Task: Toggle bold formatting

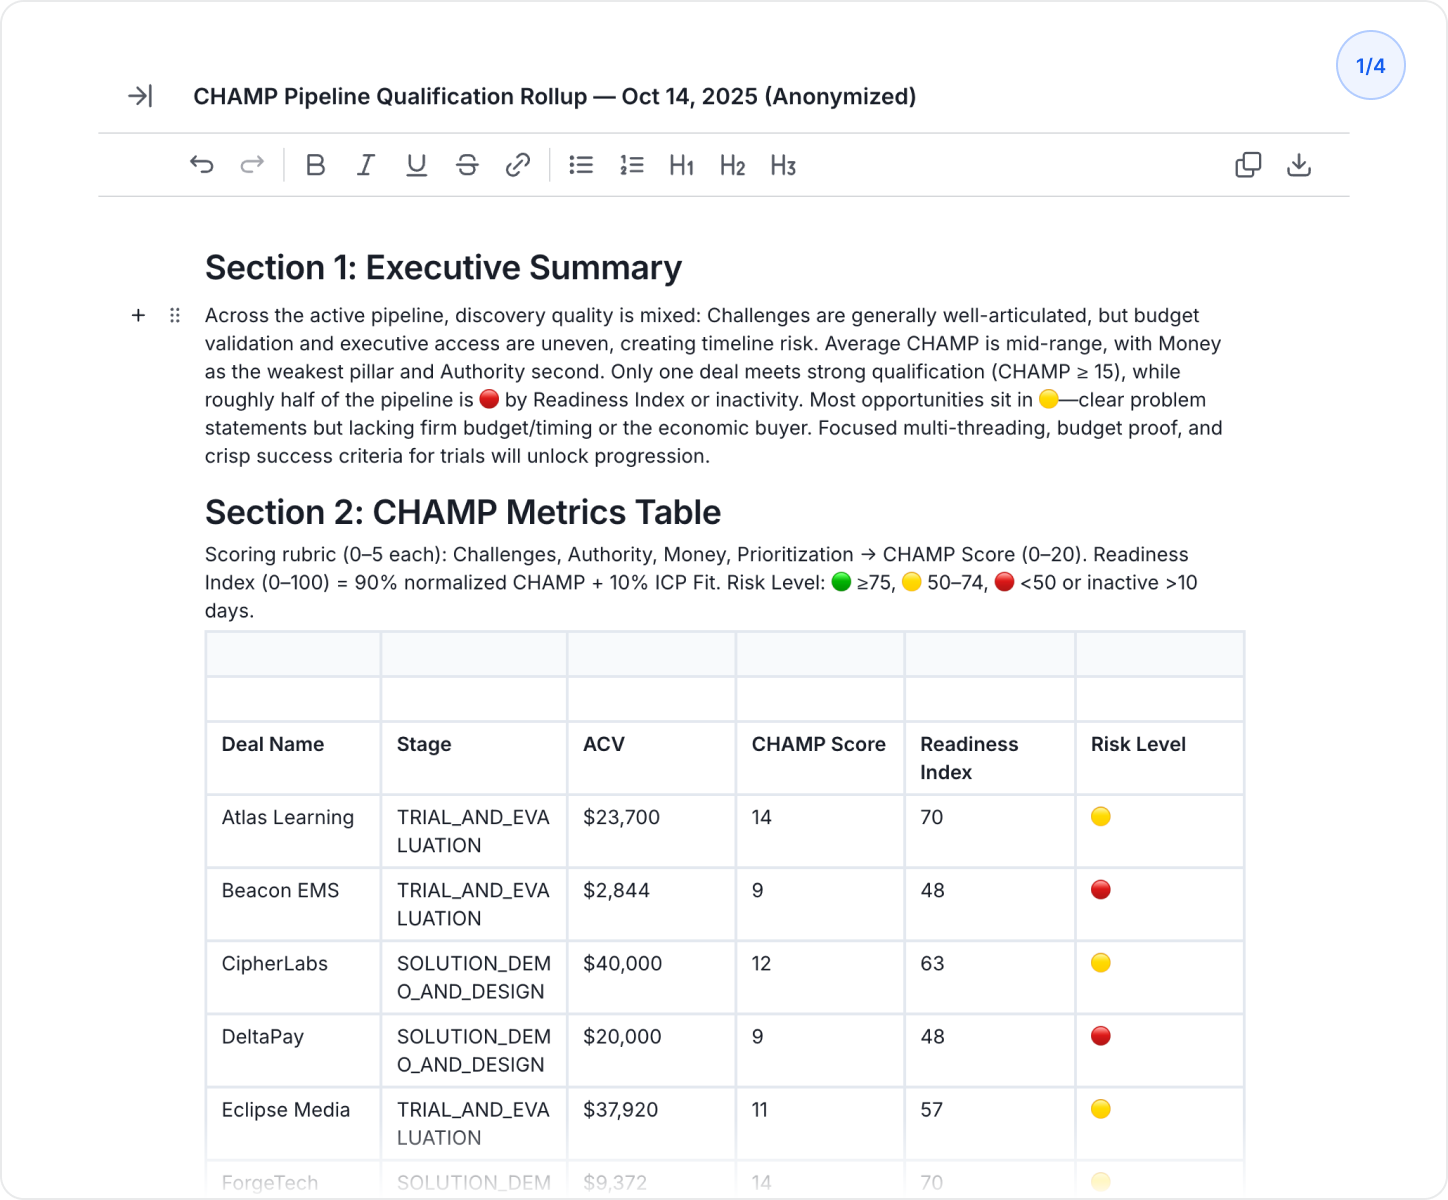Action: tap(315, 165)
